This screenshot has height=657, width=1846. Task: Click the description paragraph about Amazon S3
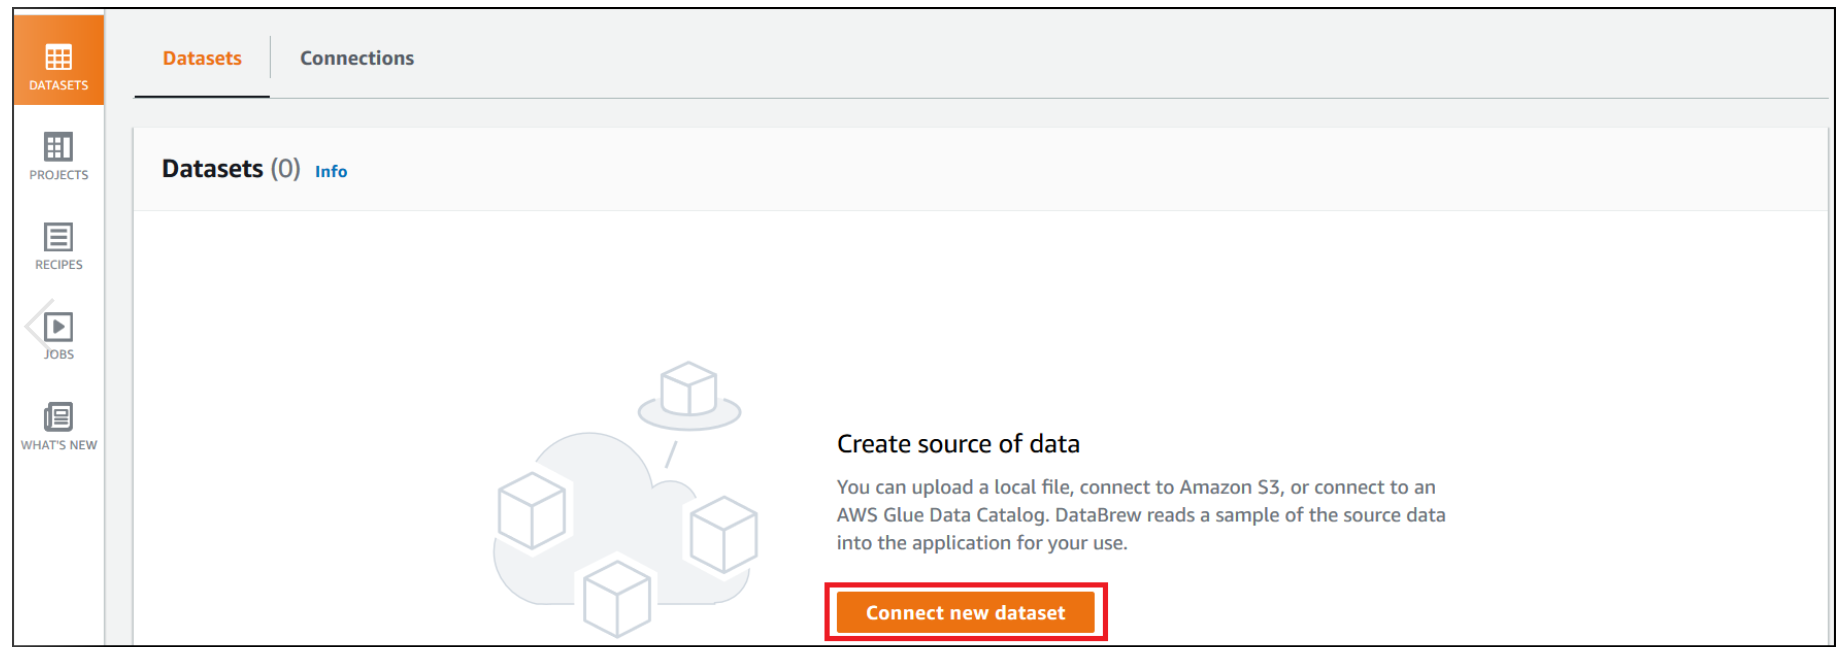1141,515
